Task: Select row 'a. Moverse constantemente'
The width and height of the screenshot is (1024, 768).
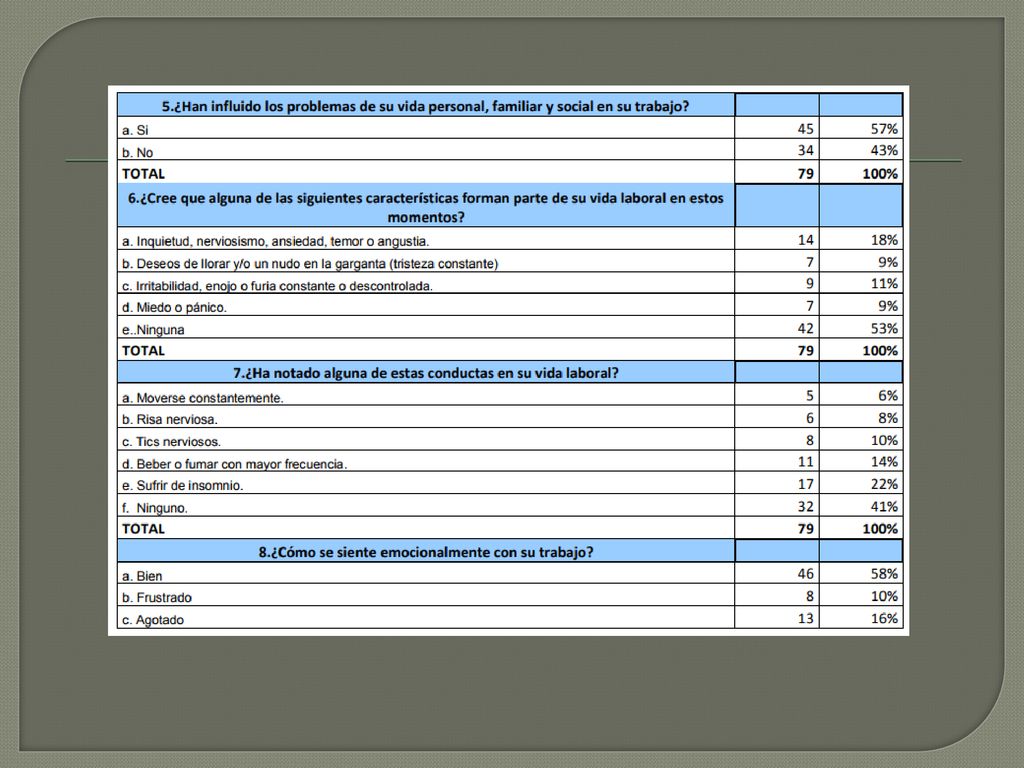Action: 202,398
